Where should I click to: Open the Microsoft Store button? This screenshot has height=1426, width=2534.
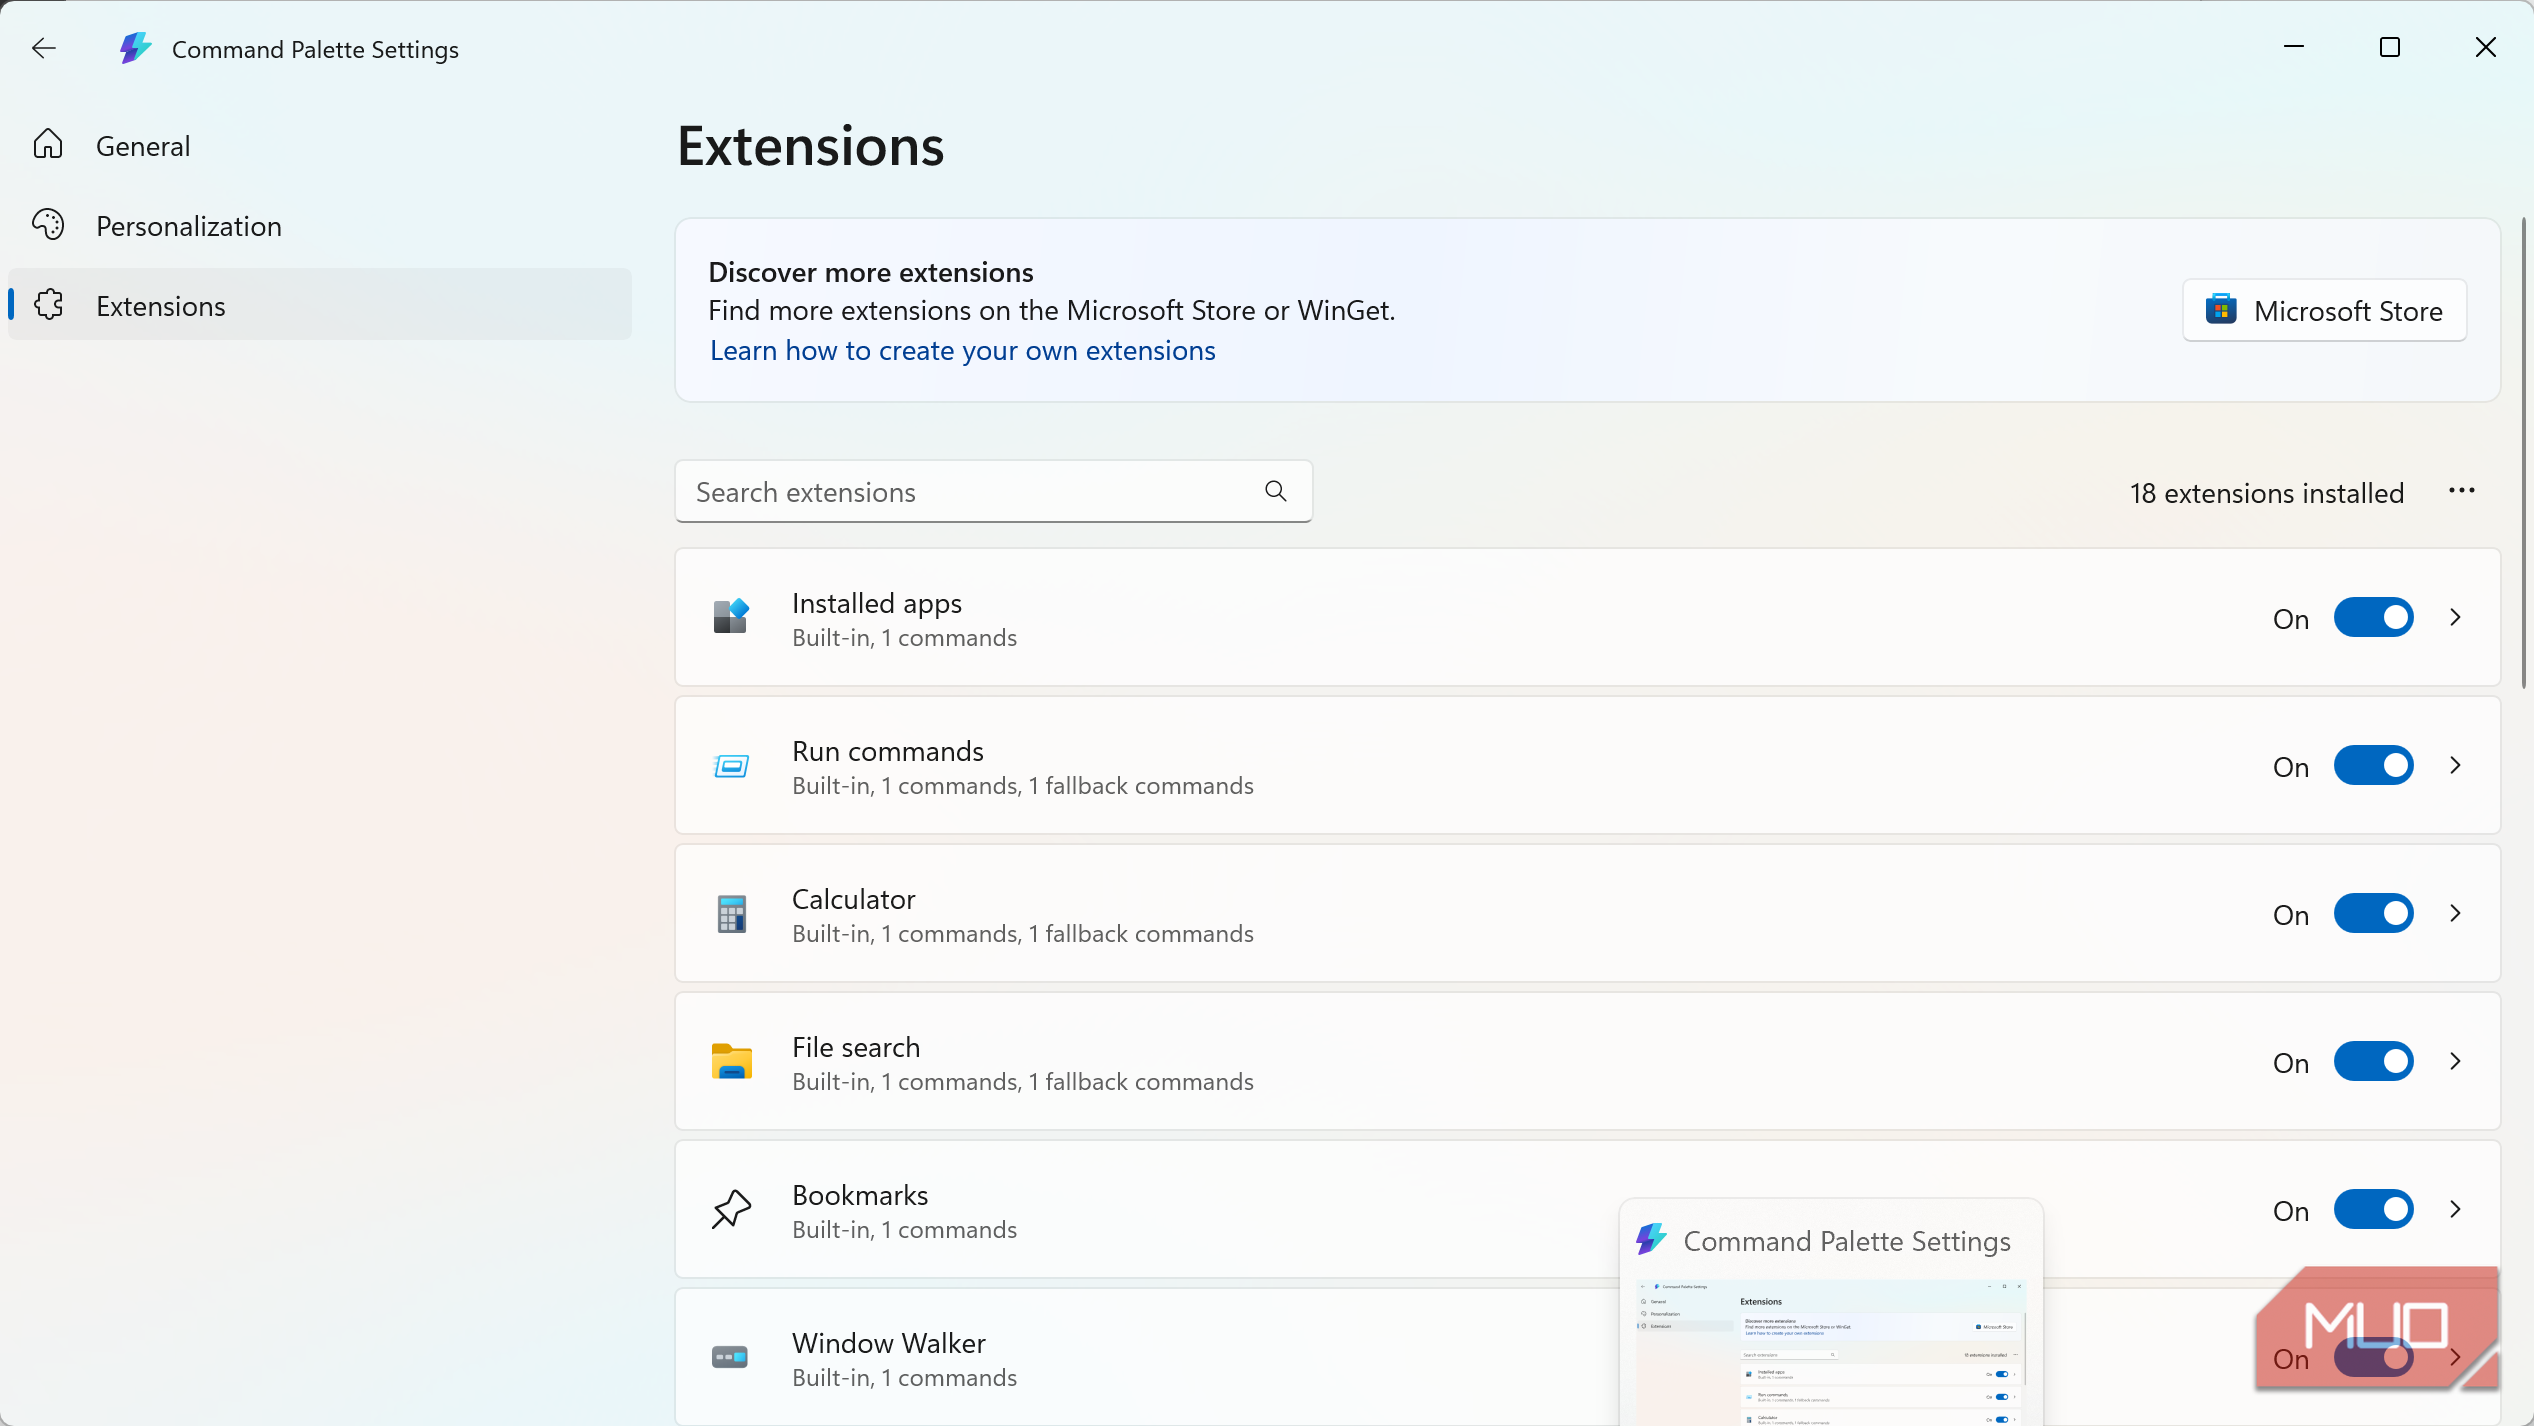[x=2324, y=311]
